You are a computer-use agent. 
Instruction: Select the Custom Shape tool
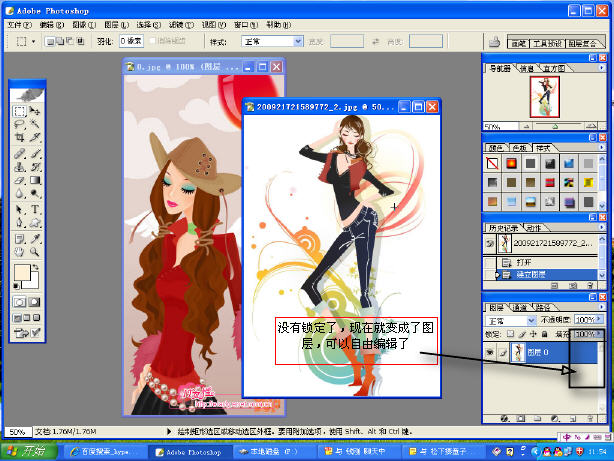click(x=35, y=222)
